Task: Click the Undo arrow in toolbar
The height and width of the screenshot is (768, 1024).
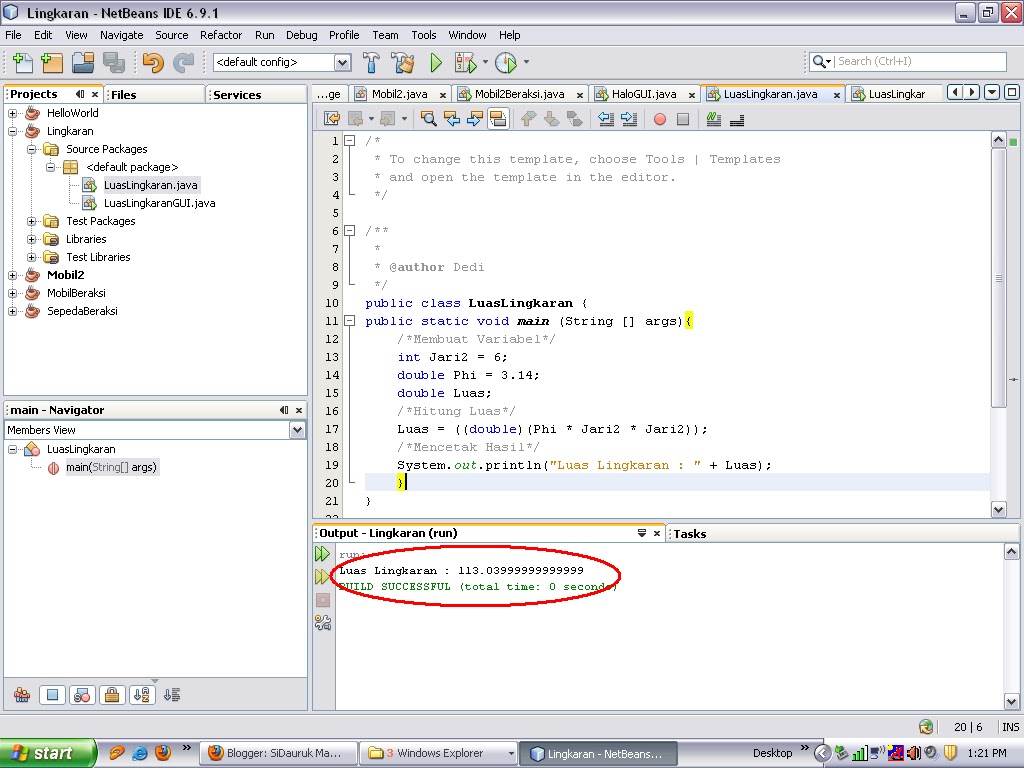Action: (152, 63)
